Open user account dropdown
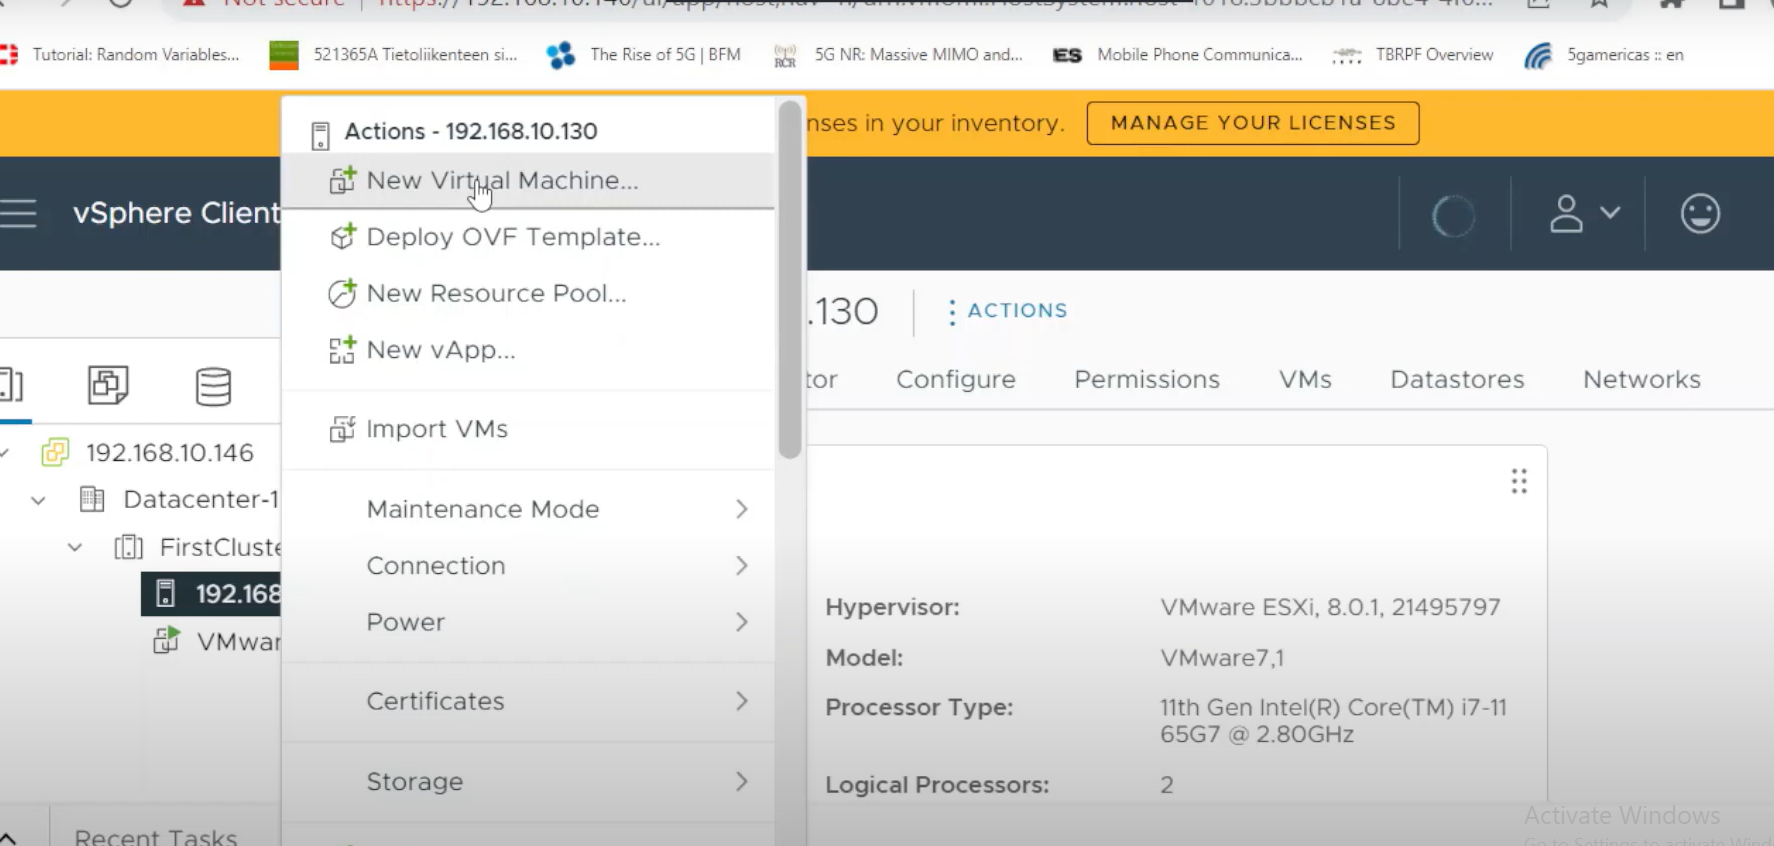The width and height of the screenshot is (1774, 846). pyautogui.click(x=1585, y=213)
